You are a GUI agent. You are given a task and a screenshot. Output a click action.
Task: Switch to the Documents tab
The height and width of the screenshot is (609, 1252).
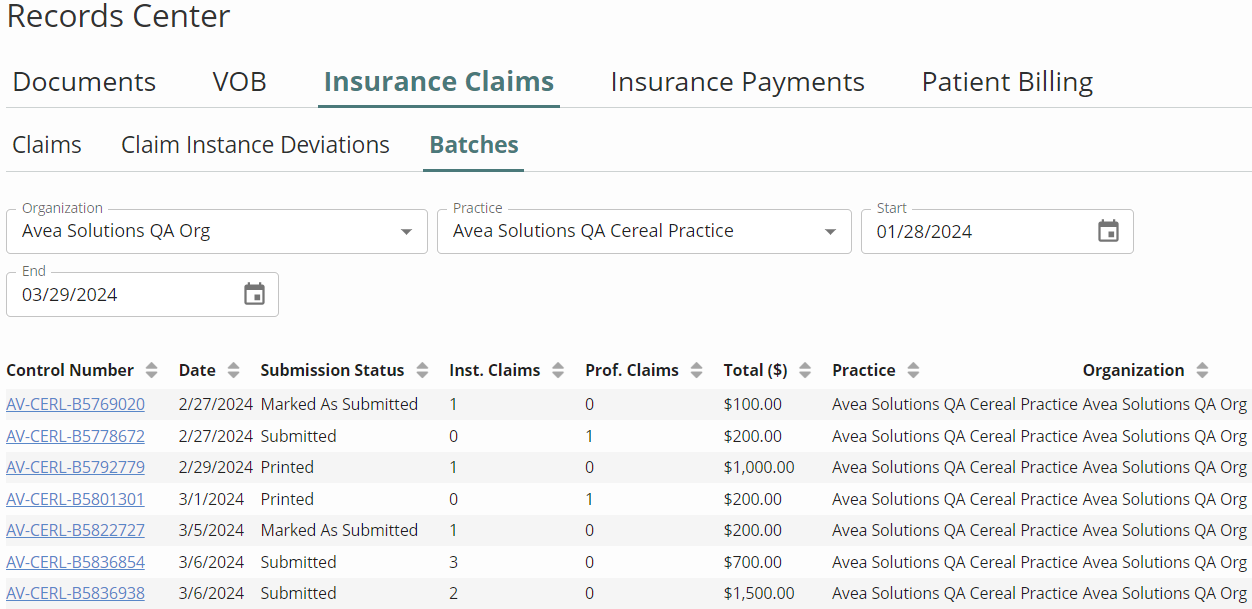[x=84, y=82]
